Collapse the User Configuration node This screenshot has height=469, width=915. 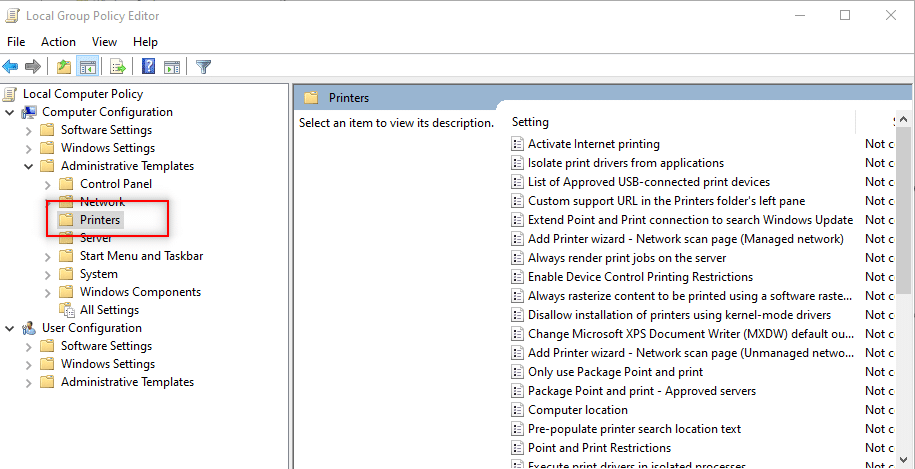(10, 328)
